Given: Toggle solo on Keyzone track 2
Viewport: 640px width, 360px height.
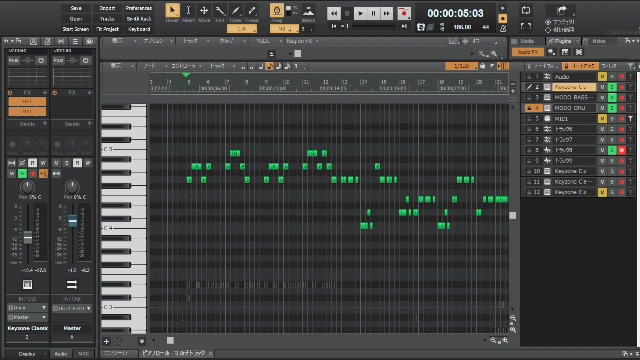Looking at the screenshot, I should pyautogui.click(x=612, y=87).
